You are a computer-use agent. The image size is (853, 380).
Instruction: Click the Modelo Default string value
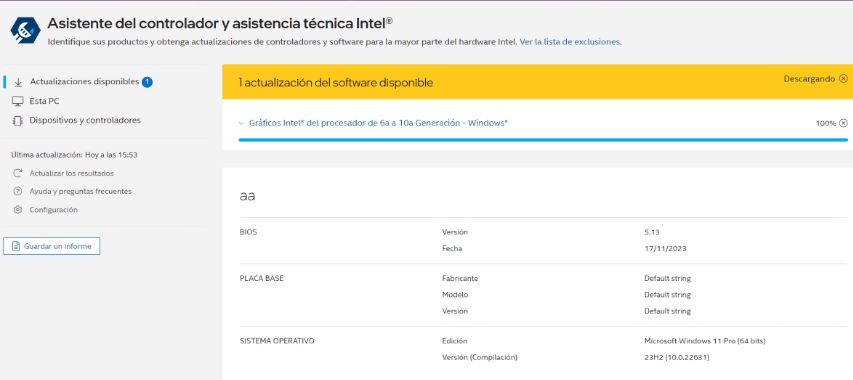667,295
